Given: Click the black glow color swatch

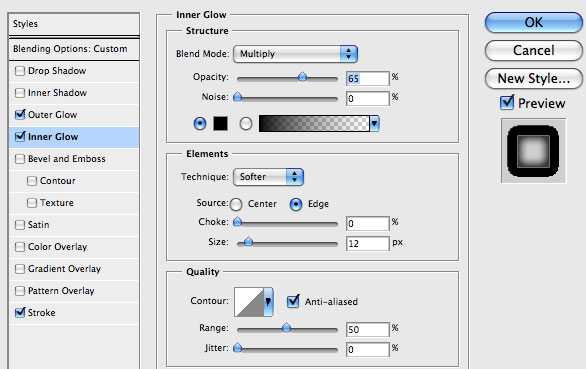Looking at the screenshot, I should pyautogui.click(x=220, y=123).
